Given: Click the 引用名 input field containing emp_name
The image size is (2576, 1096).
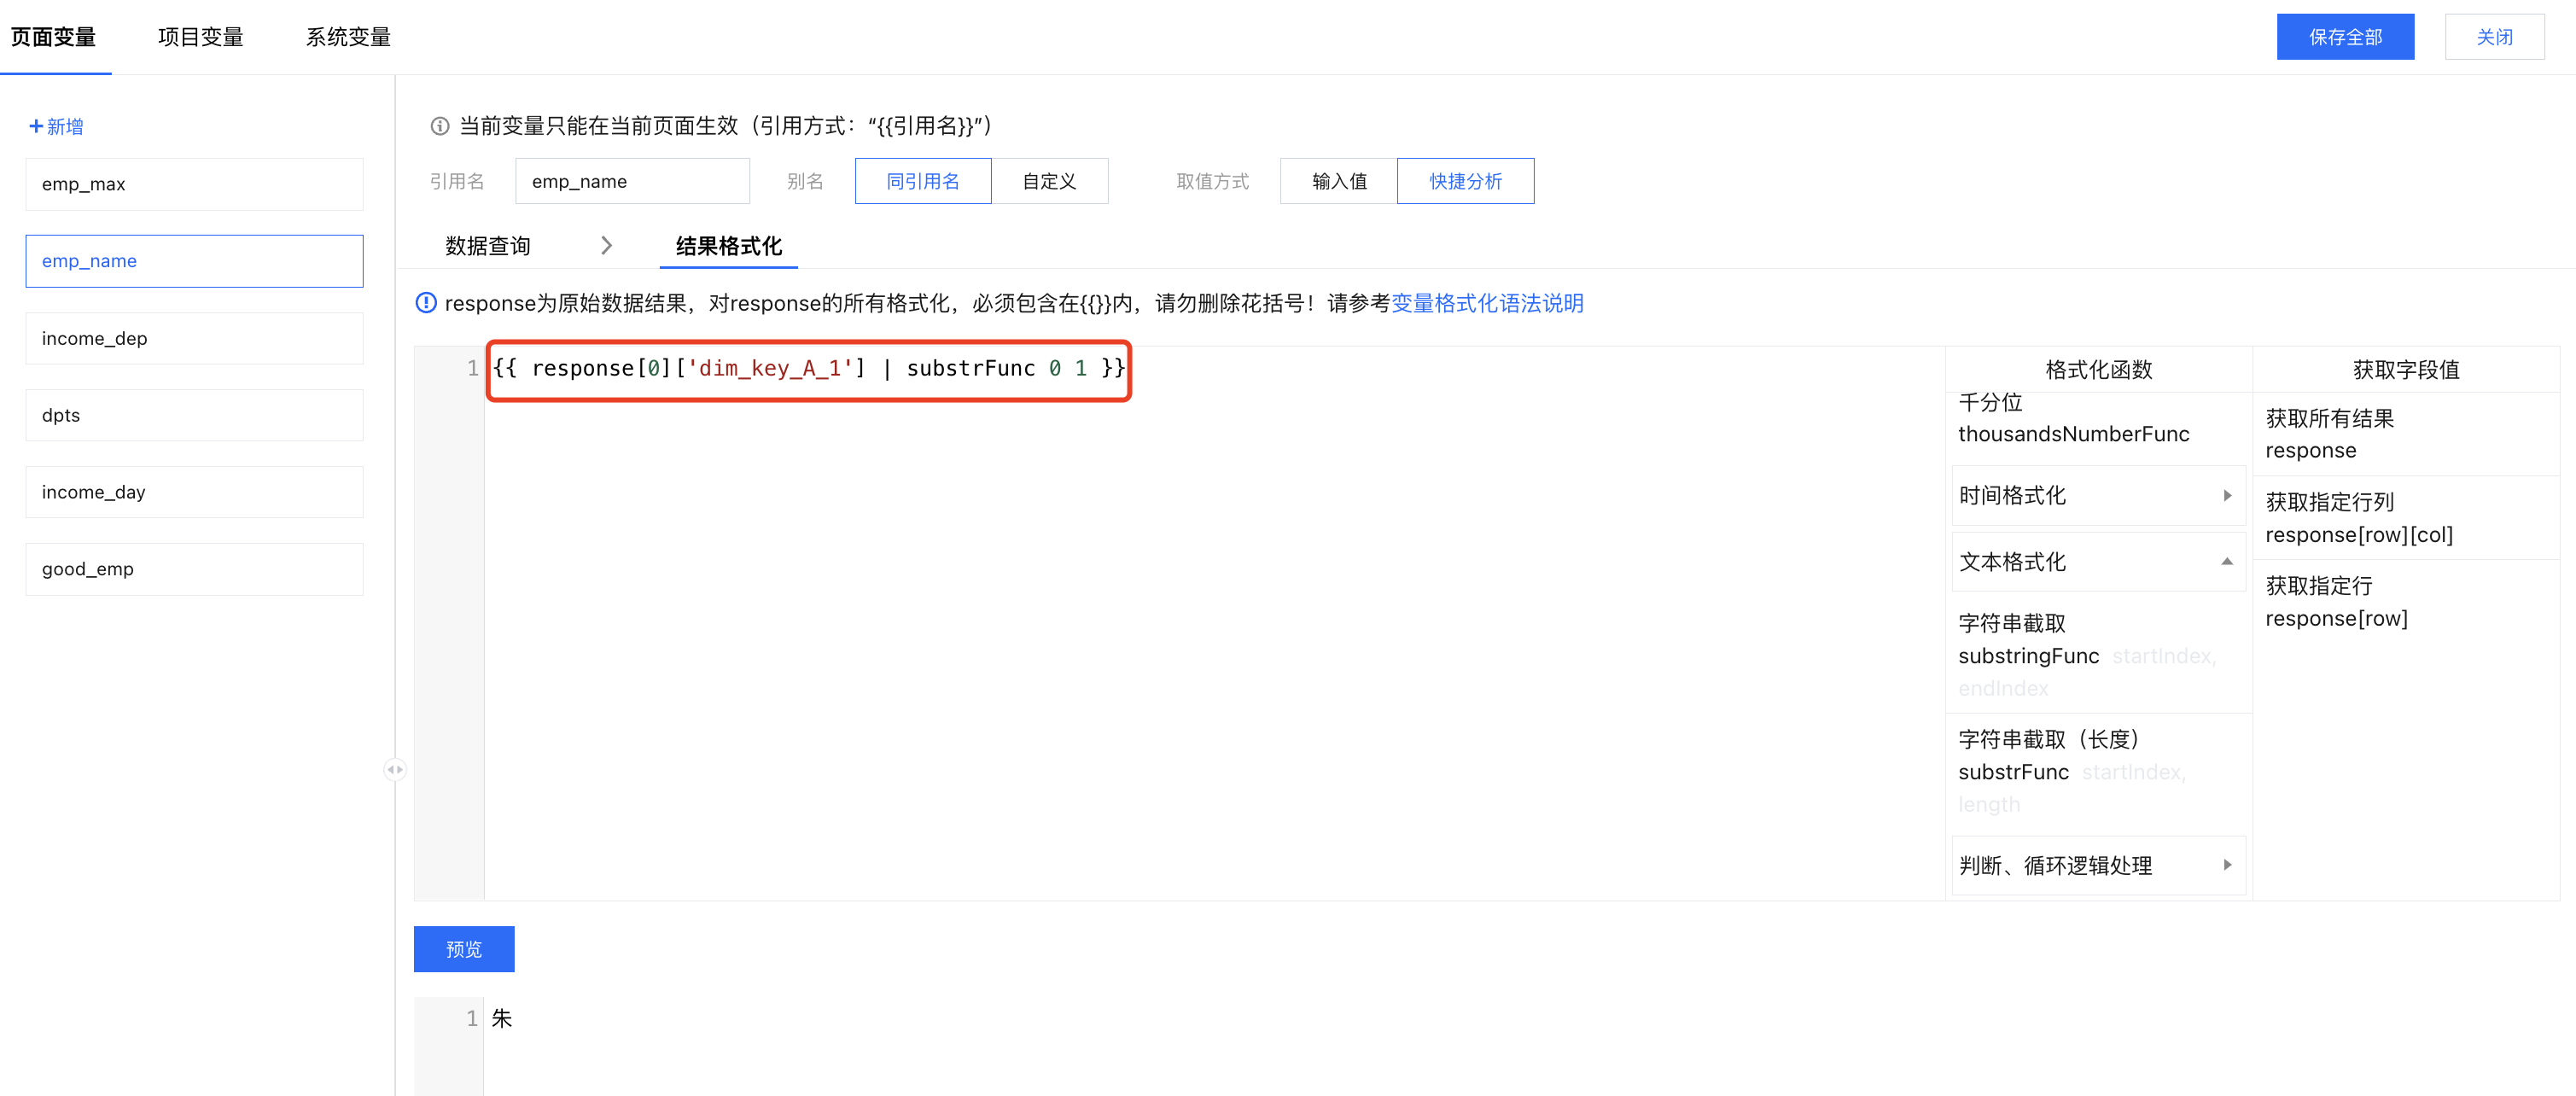Looking at the screenshot, I should [x=632, y=181].
